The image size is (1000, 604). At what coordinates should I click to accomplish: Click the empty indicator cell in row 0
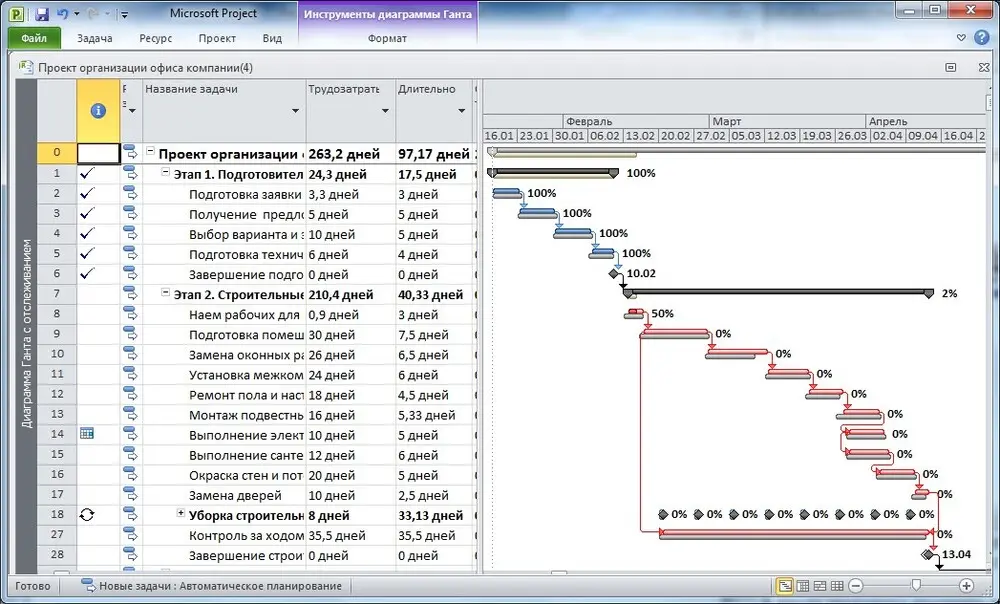tap(98, 153)
